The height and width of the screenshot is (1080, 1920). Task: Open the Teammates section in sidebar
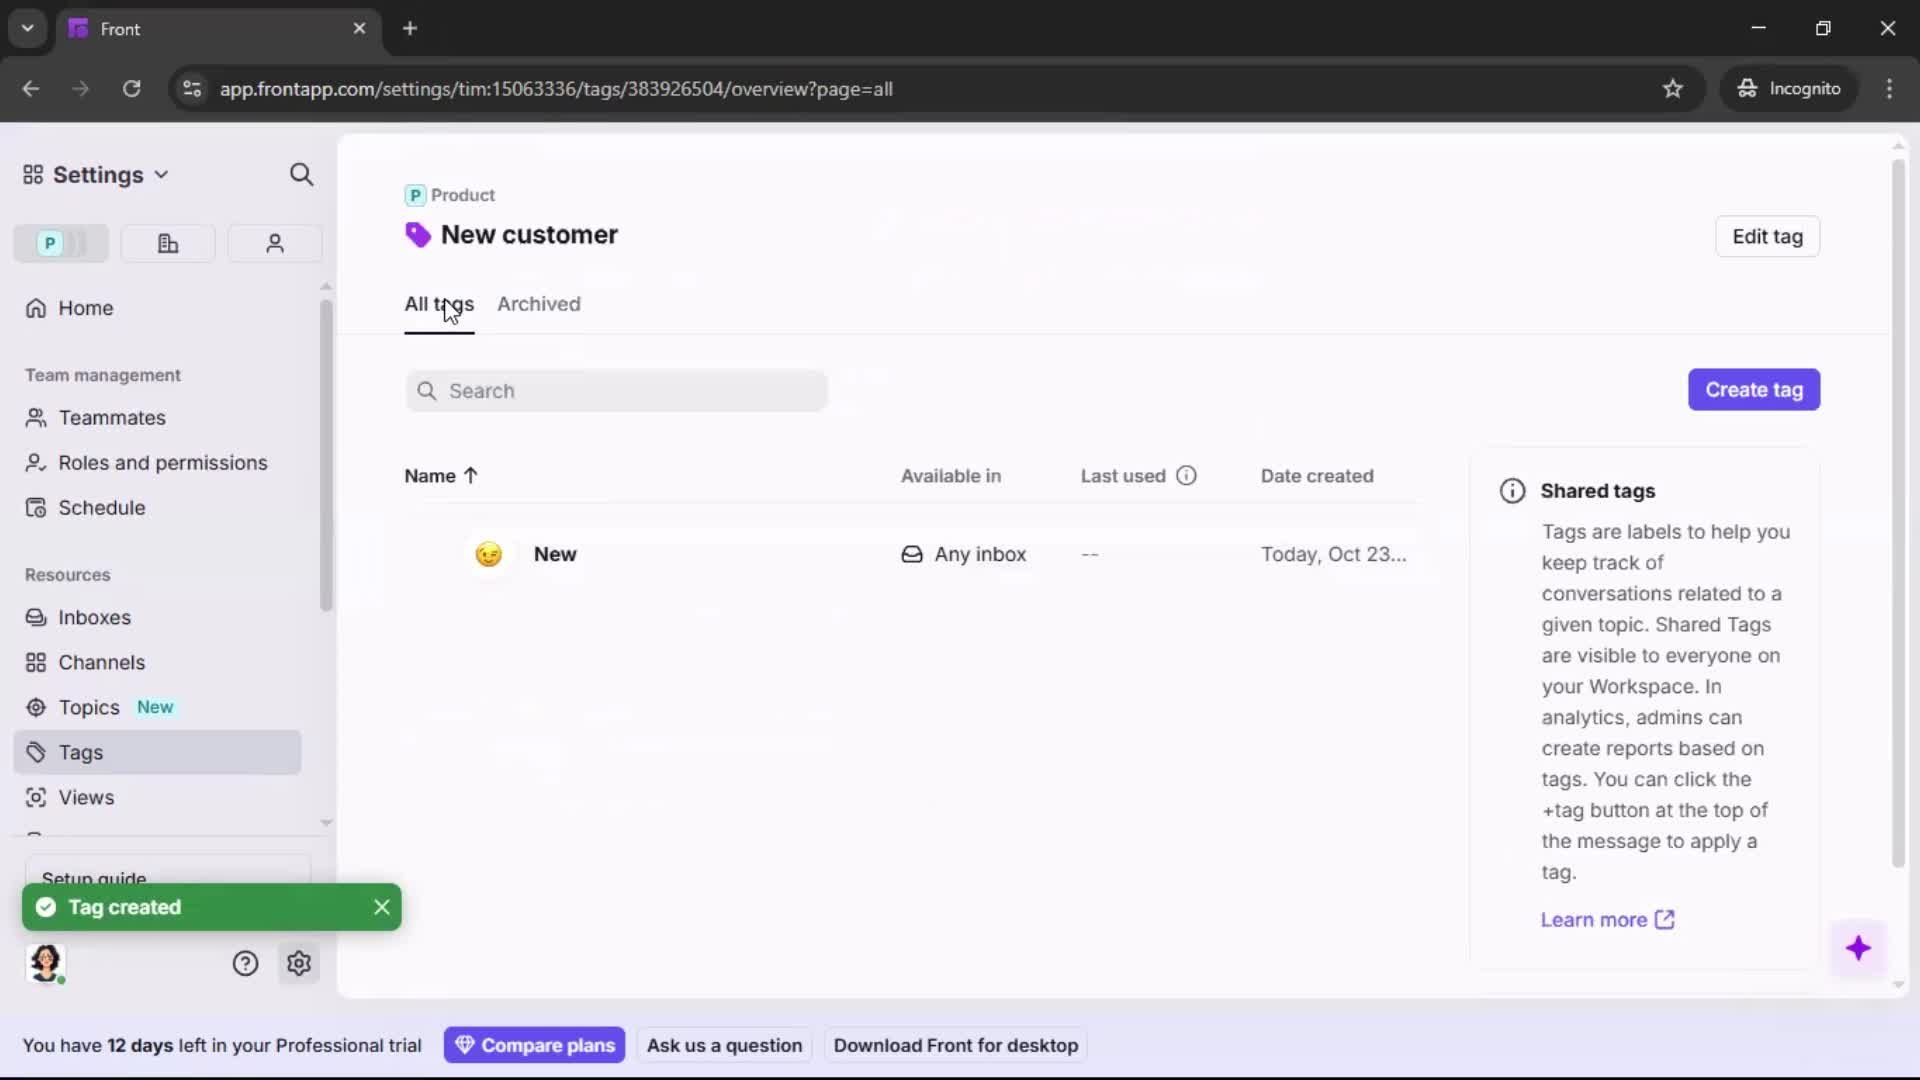(x=110, y=417)
